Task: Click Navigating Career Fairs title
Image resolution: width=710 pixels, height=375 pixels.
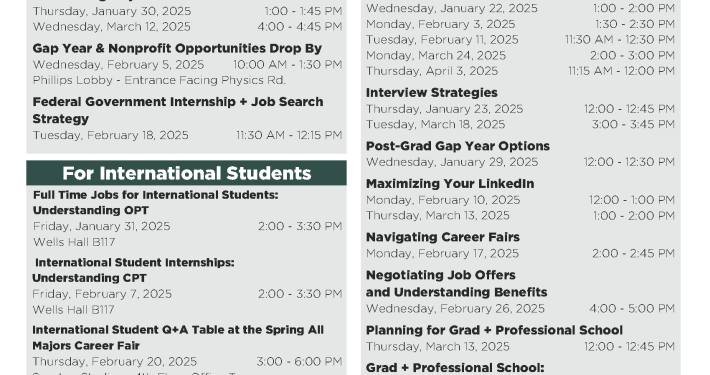Action: (442, 237)
